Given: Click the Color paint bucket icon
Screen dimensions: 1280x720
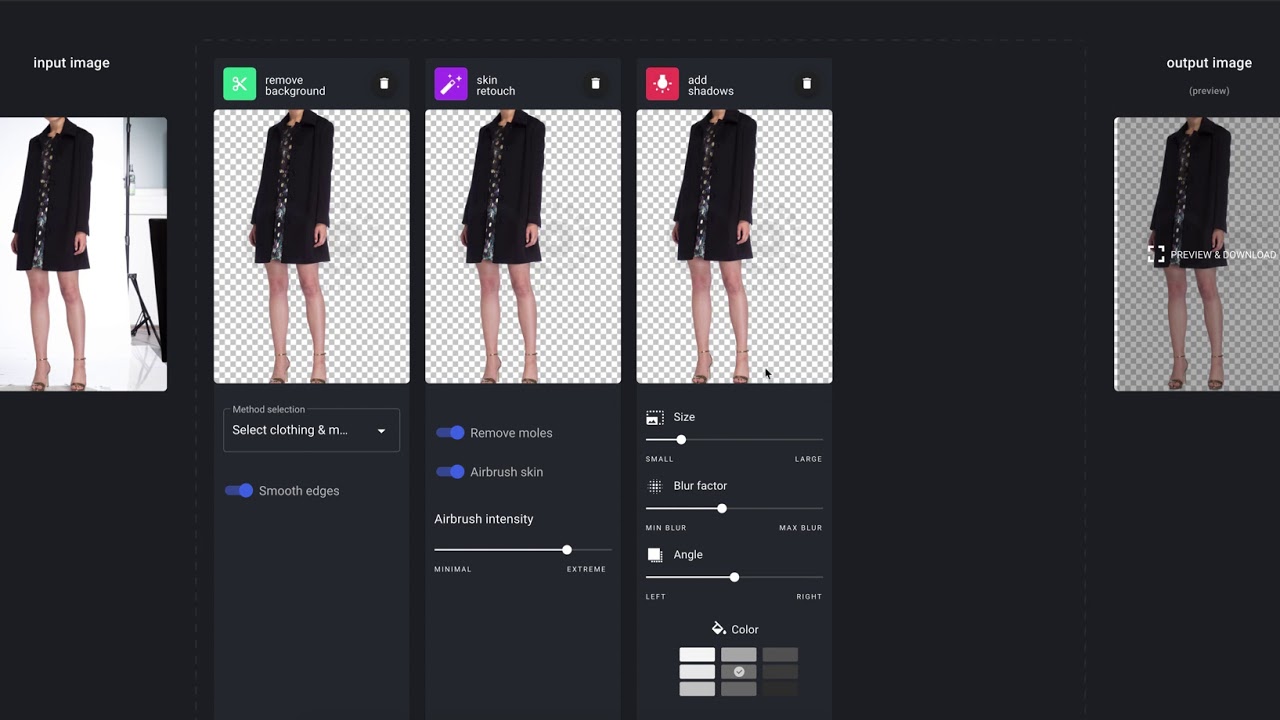Looking at the screenshot, I should click(718, 629).
